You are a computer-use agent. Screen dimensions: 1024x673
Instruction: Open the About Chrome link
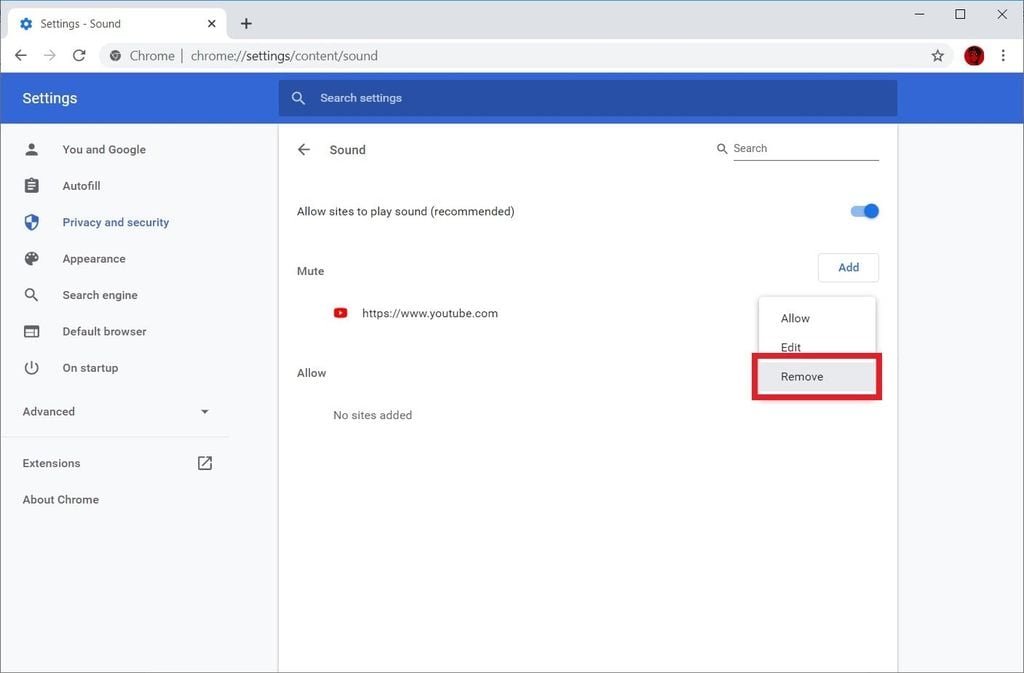[x=61, y=499]
